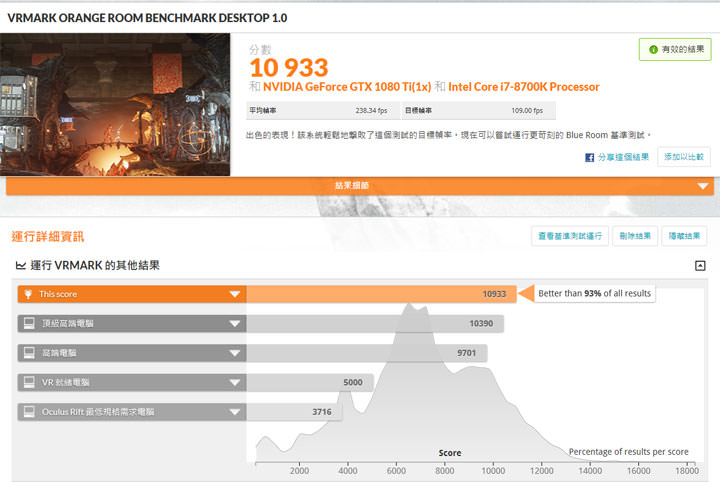Click the monitor icon for 頂級高端電腦
The image size is (720, 483).
point(27,324)
